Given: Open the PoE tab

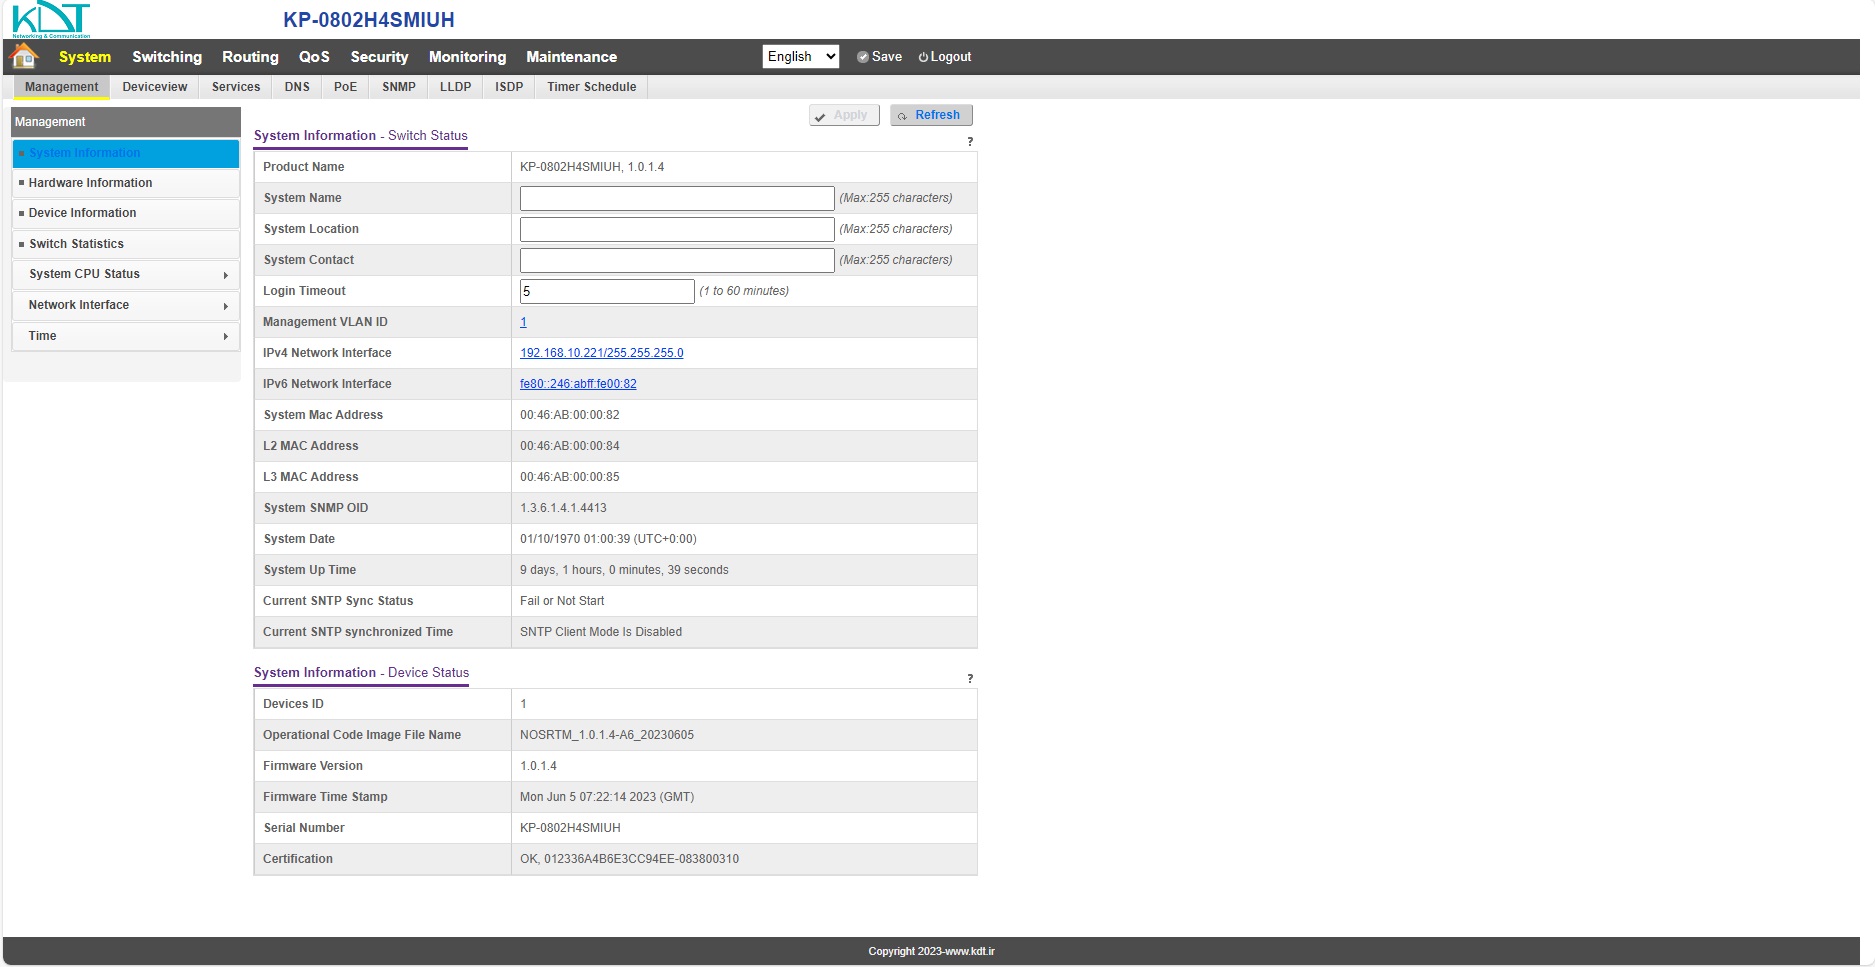Looking at the screenshot, I should 345,87.
